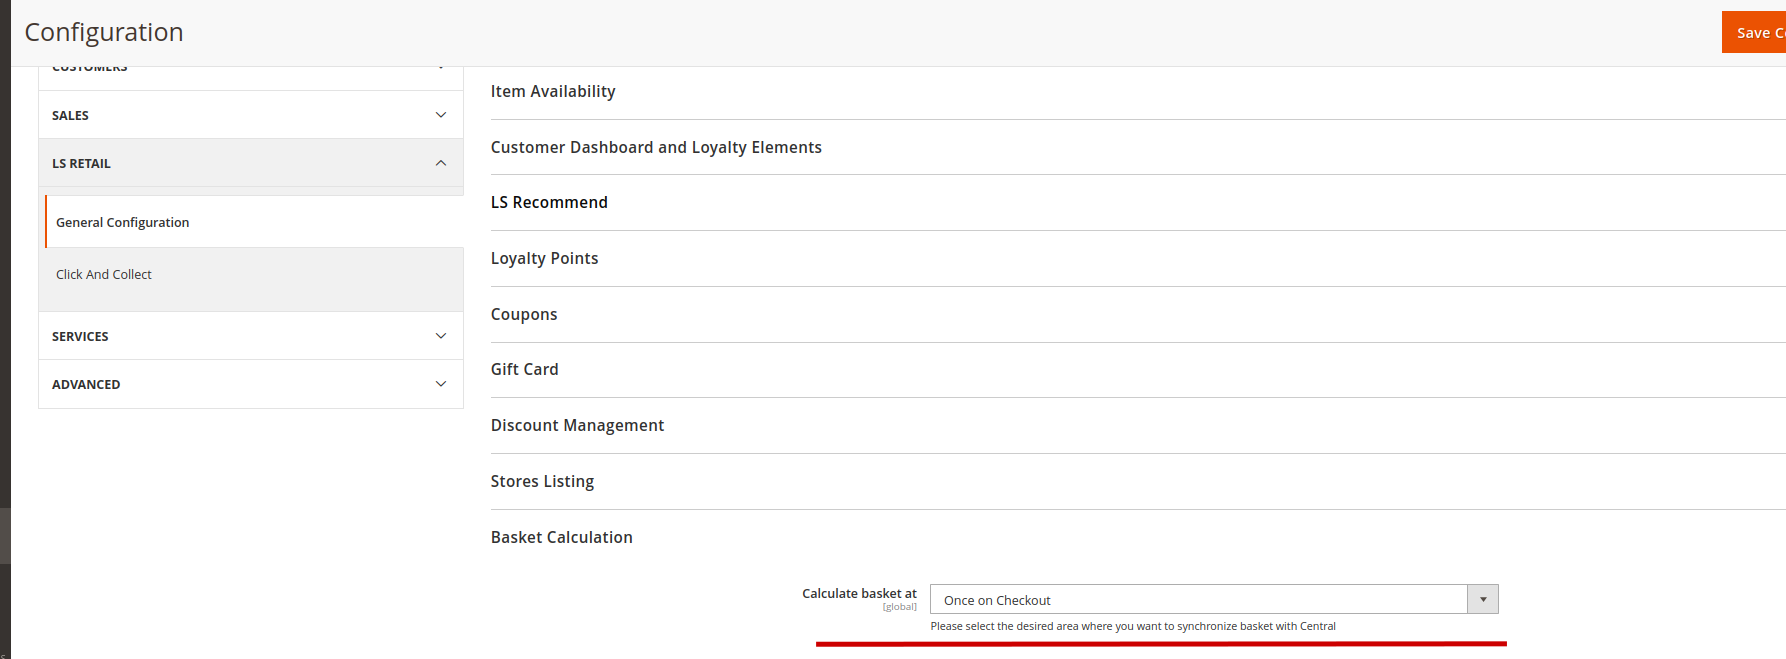1786x659 pixels.
Task: Expand the Item Availability section
Action: coord(553,92)
